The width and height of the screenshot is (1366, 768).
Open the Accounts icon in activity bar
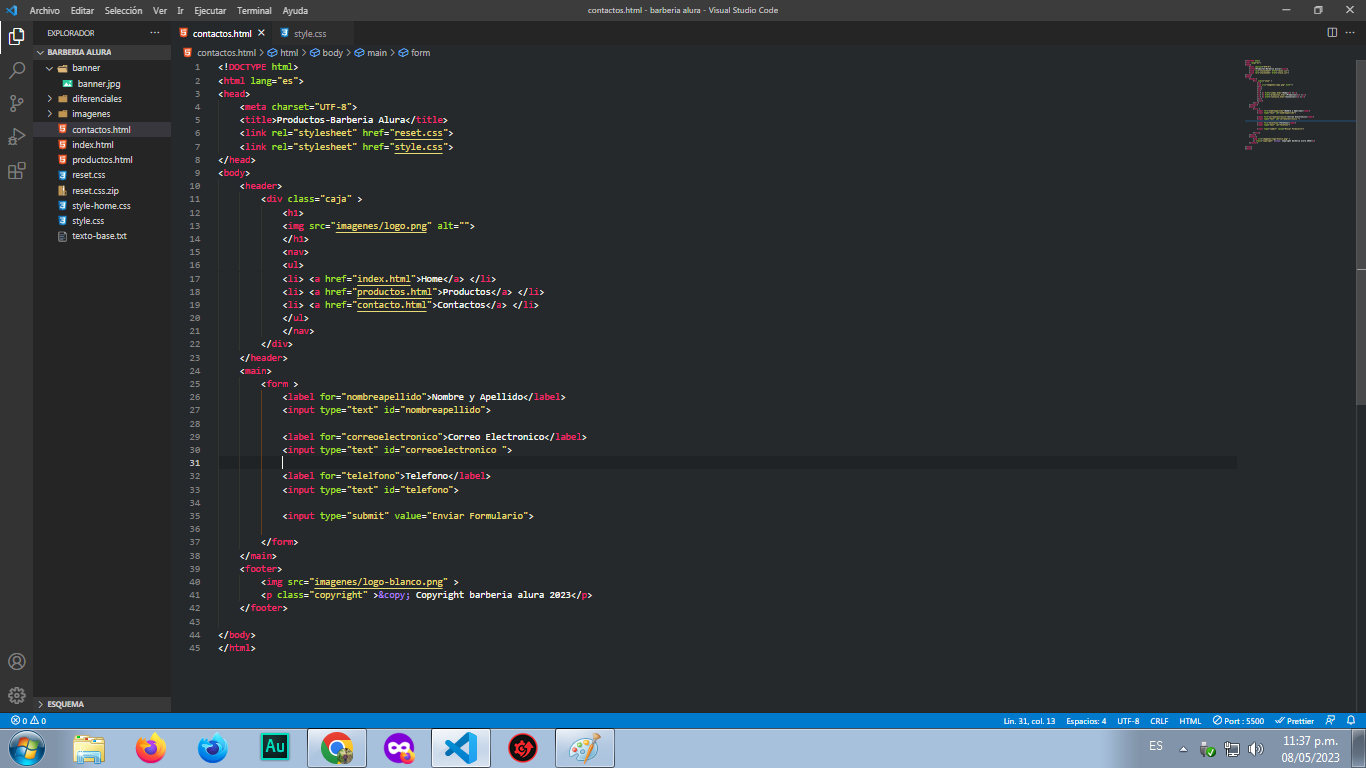click(x=16, y=662)
